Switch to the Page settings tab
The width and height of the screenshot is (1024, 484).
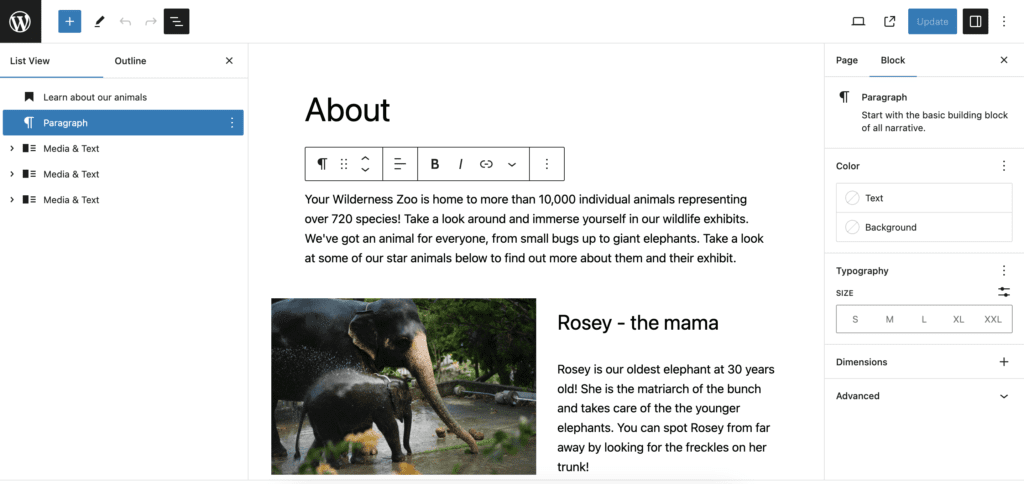point(847,60)
